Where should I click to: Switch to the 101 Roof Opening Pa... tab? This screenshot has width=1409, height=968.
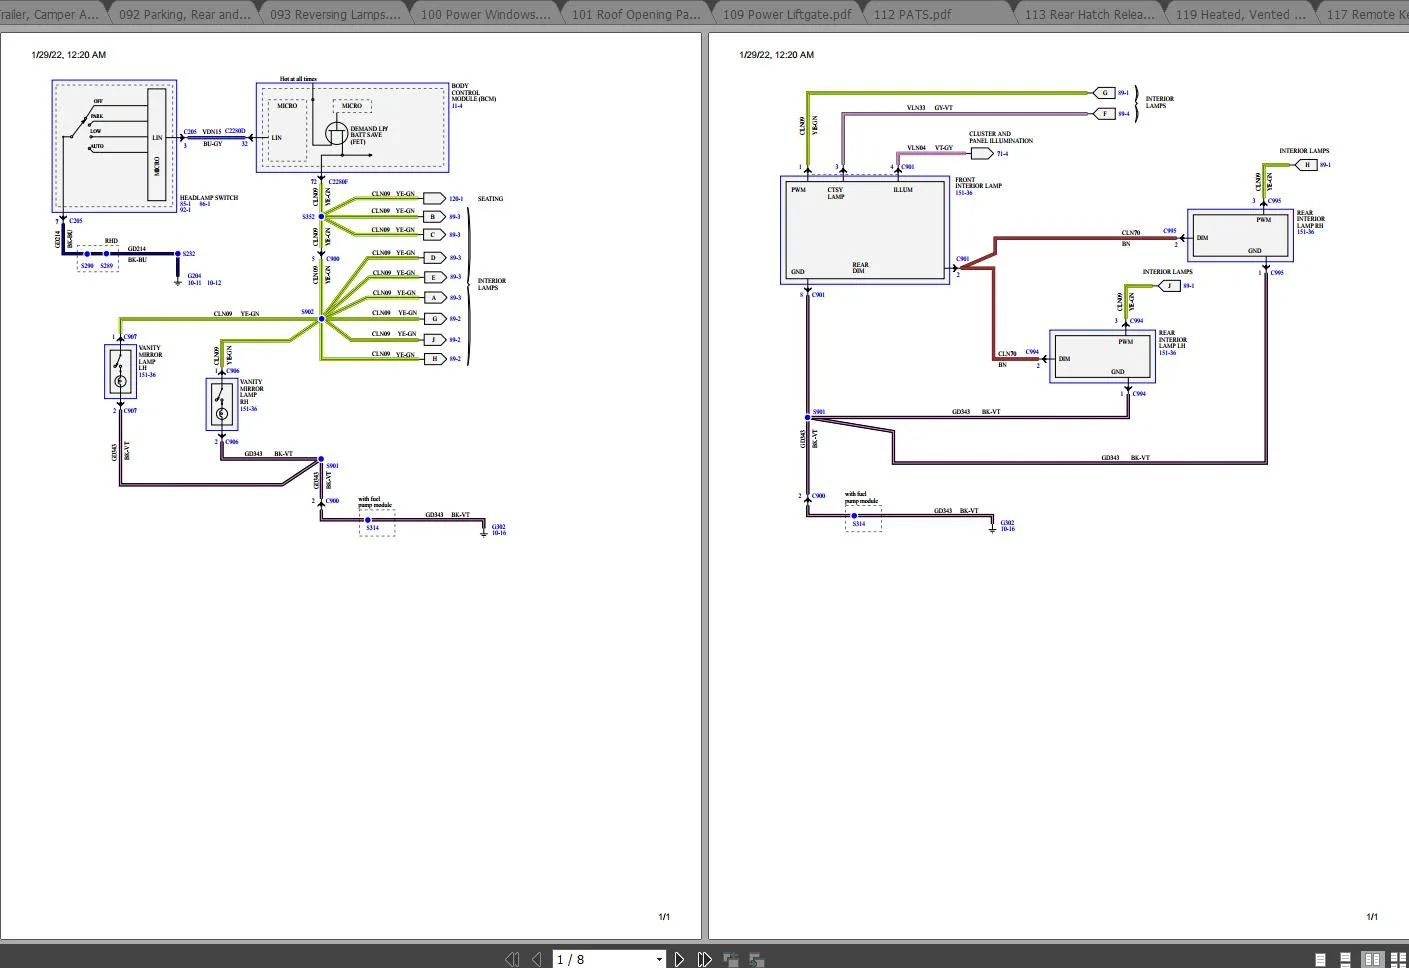pyautogui.click(x=636, y=14)
